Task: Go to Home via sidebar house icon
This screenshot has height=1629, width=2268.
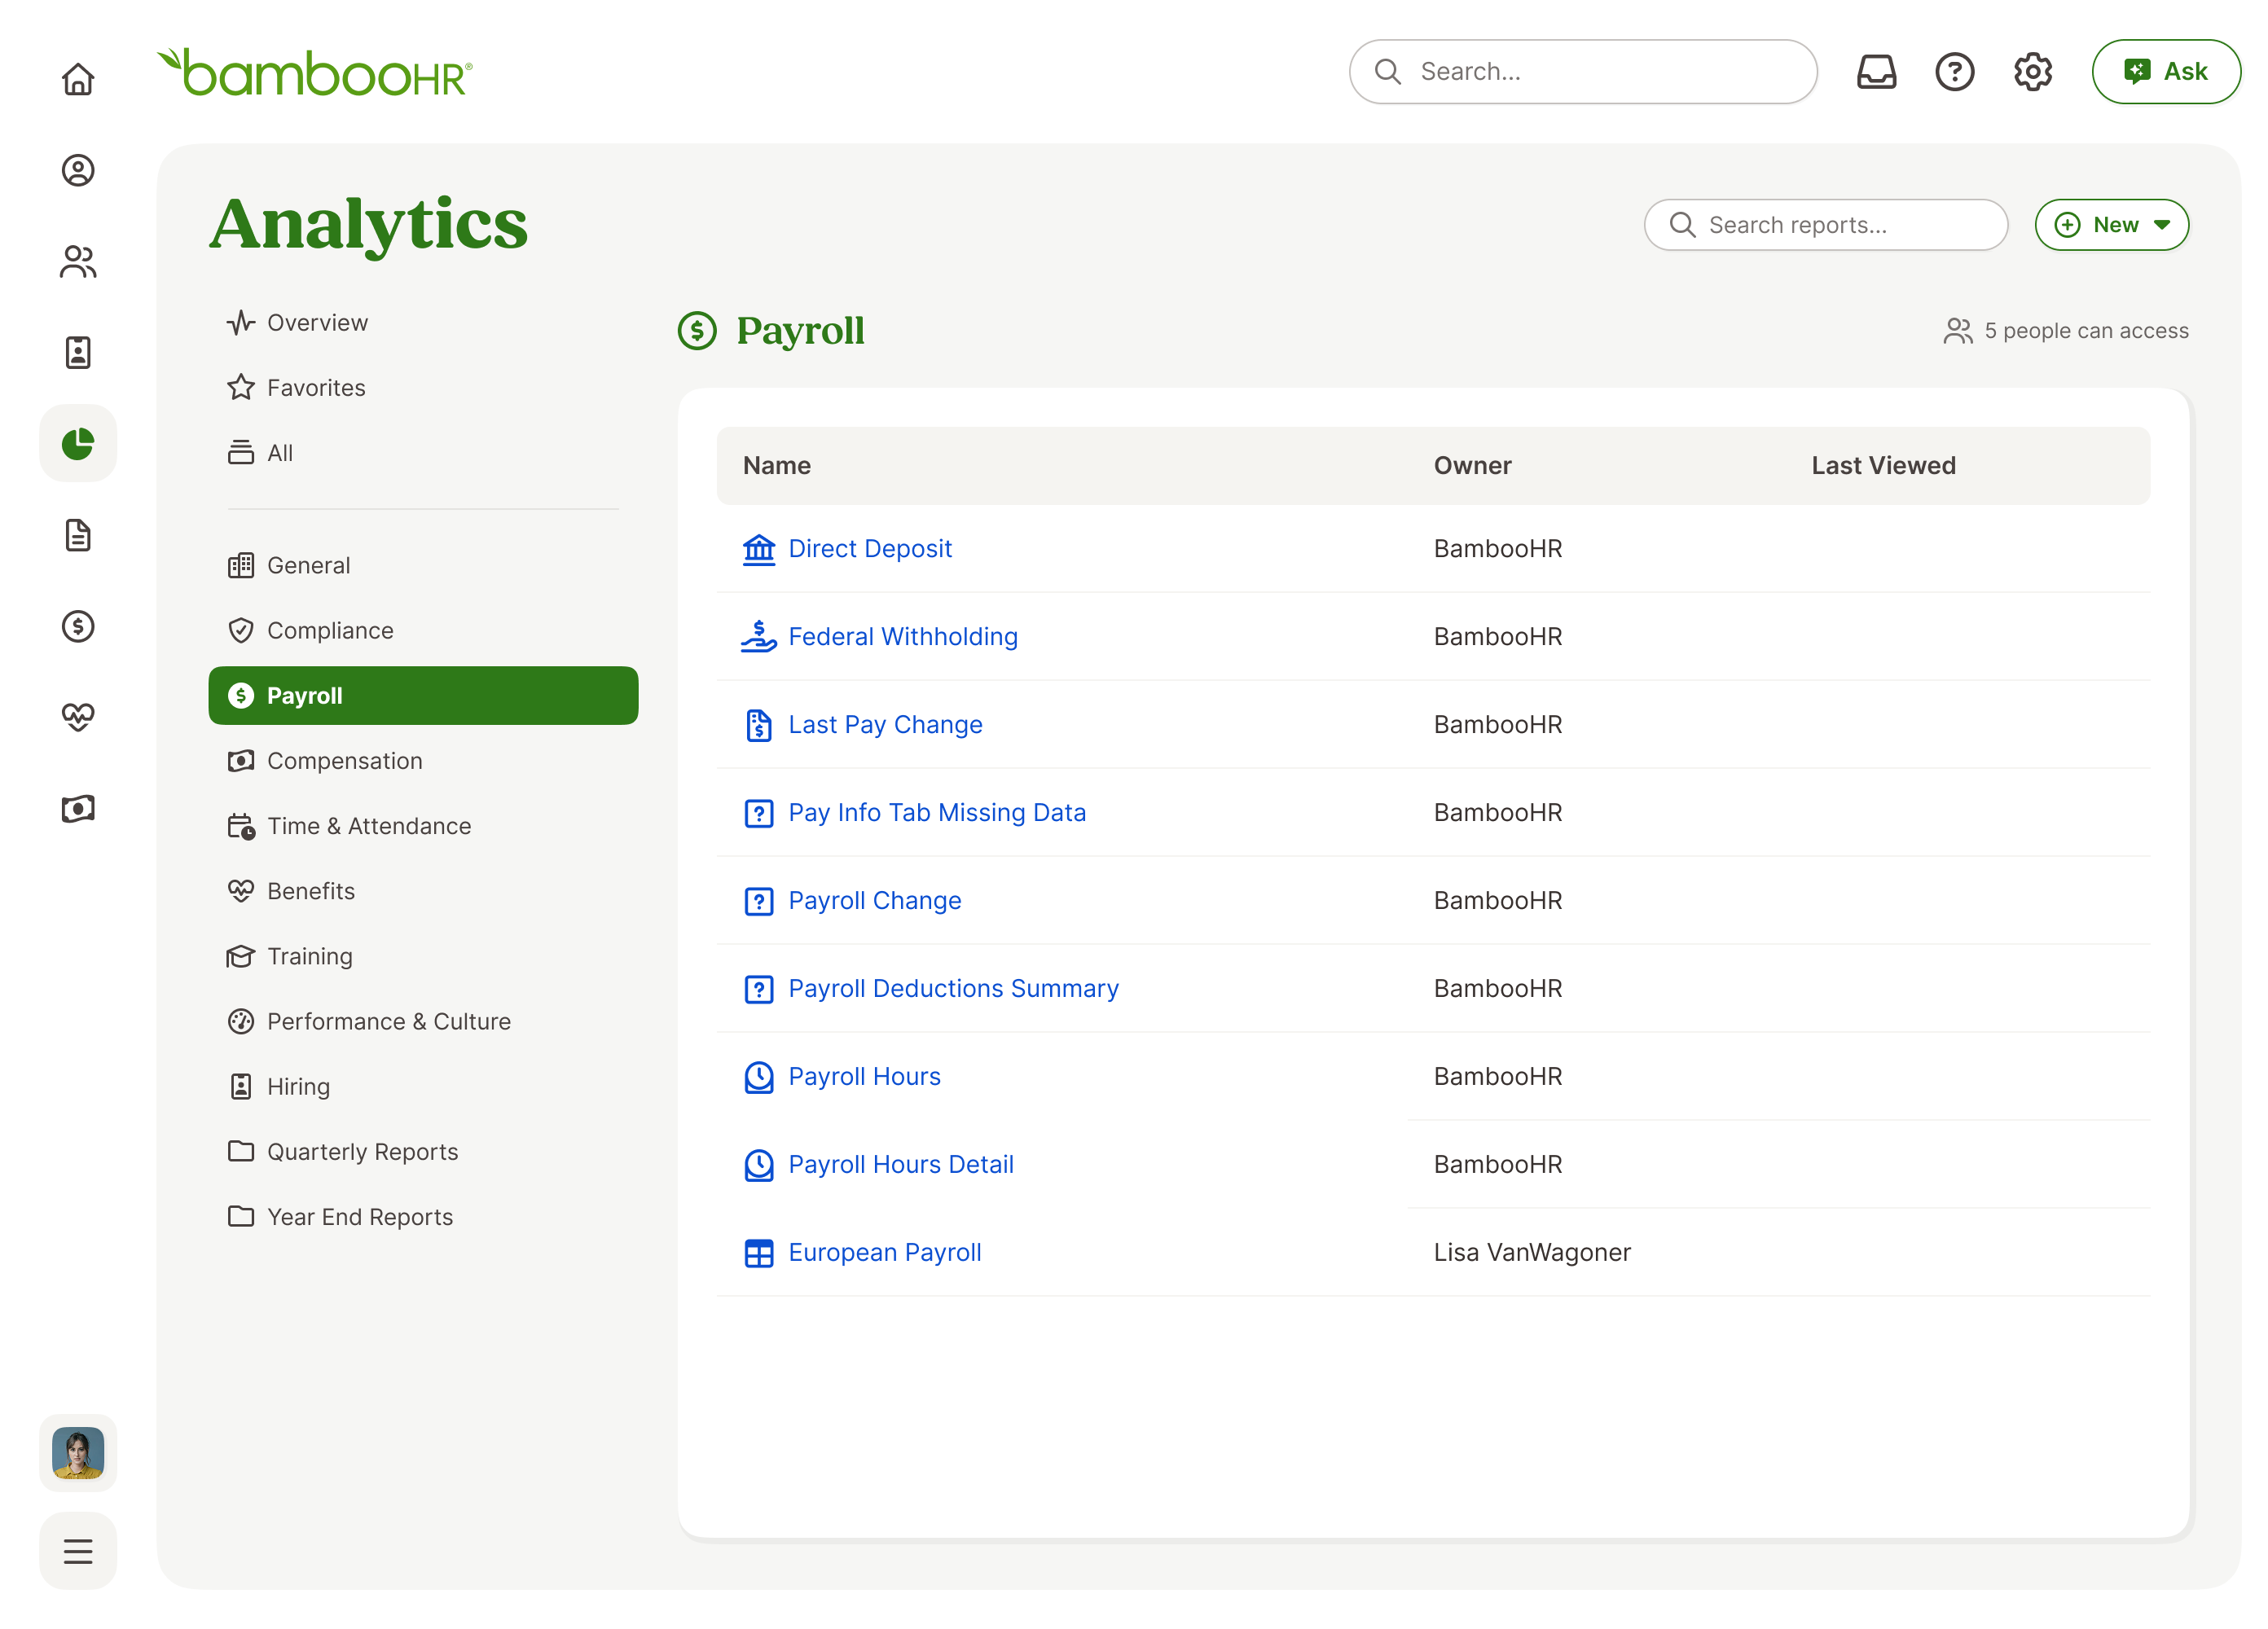Action: tap(78, 79)
